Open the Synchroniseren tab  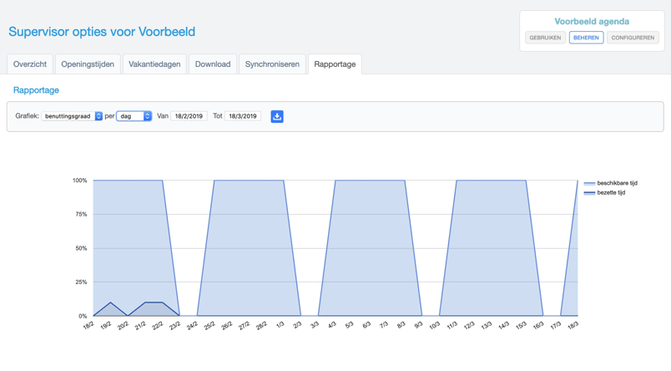(x=272, y=64)
